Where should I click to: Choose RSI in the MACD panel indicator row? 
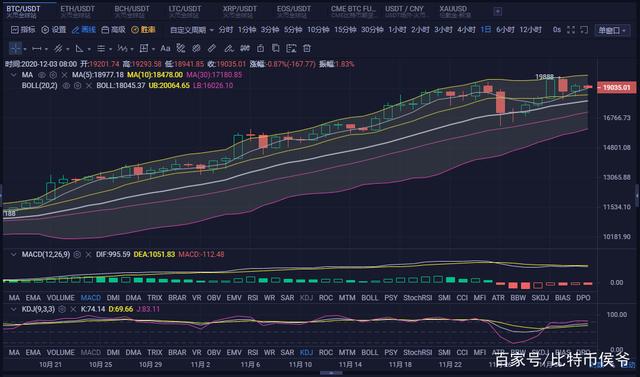[253, 298]
